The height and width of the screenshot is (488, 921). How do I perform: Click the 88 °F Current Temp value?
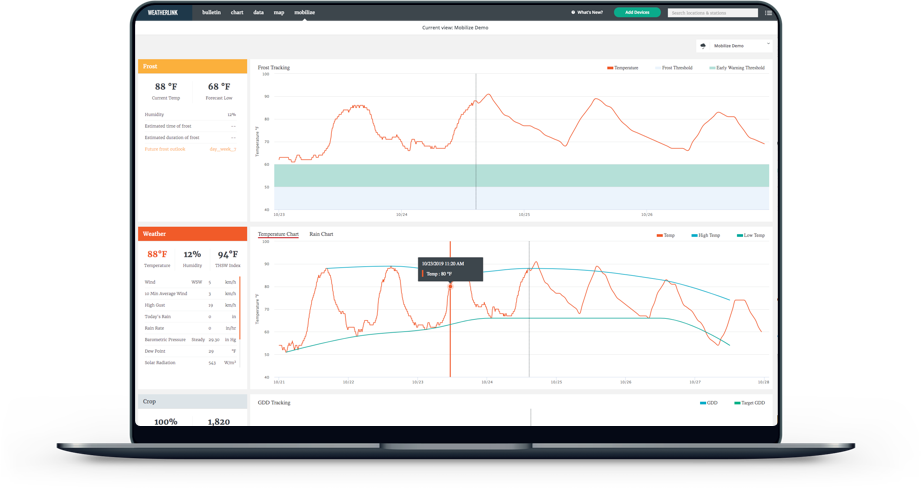tap(166, 87)
